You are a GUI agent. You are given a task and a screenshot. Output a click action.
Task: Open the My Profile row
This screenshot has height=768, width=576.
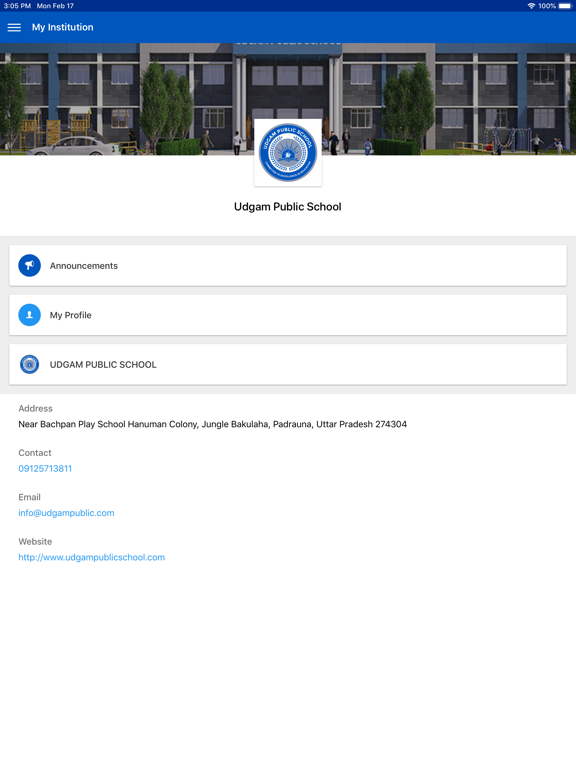point(288,315)
